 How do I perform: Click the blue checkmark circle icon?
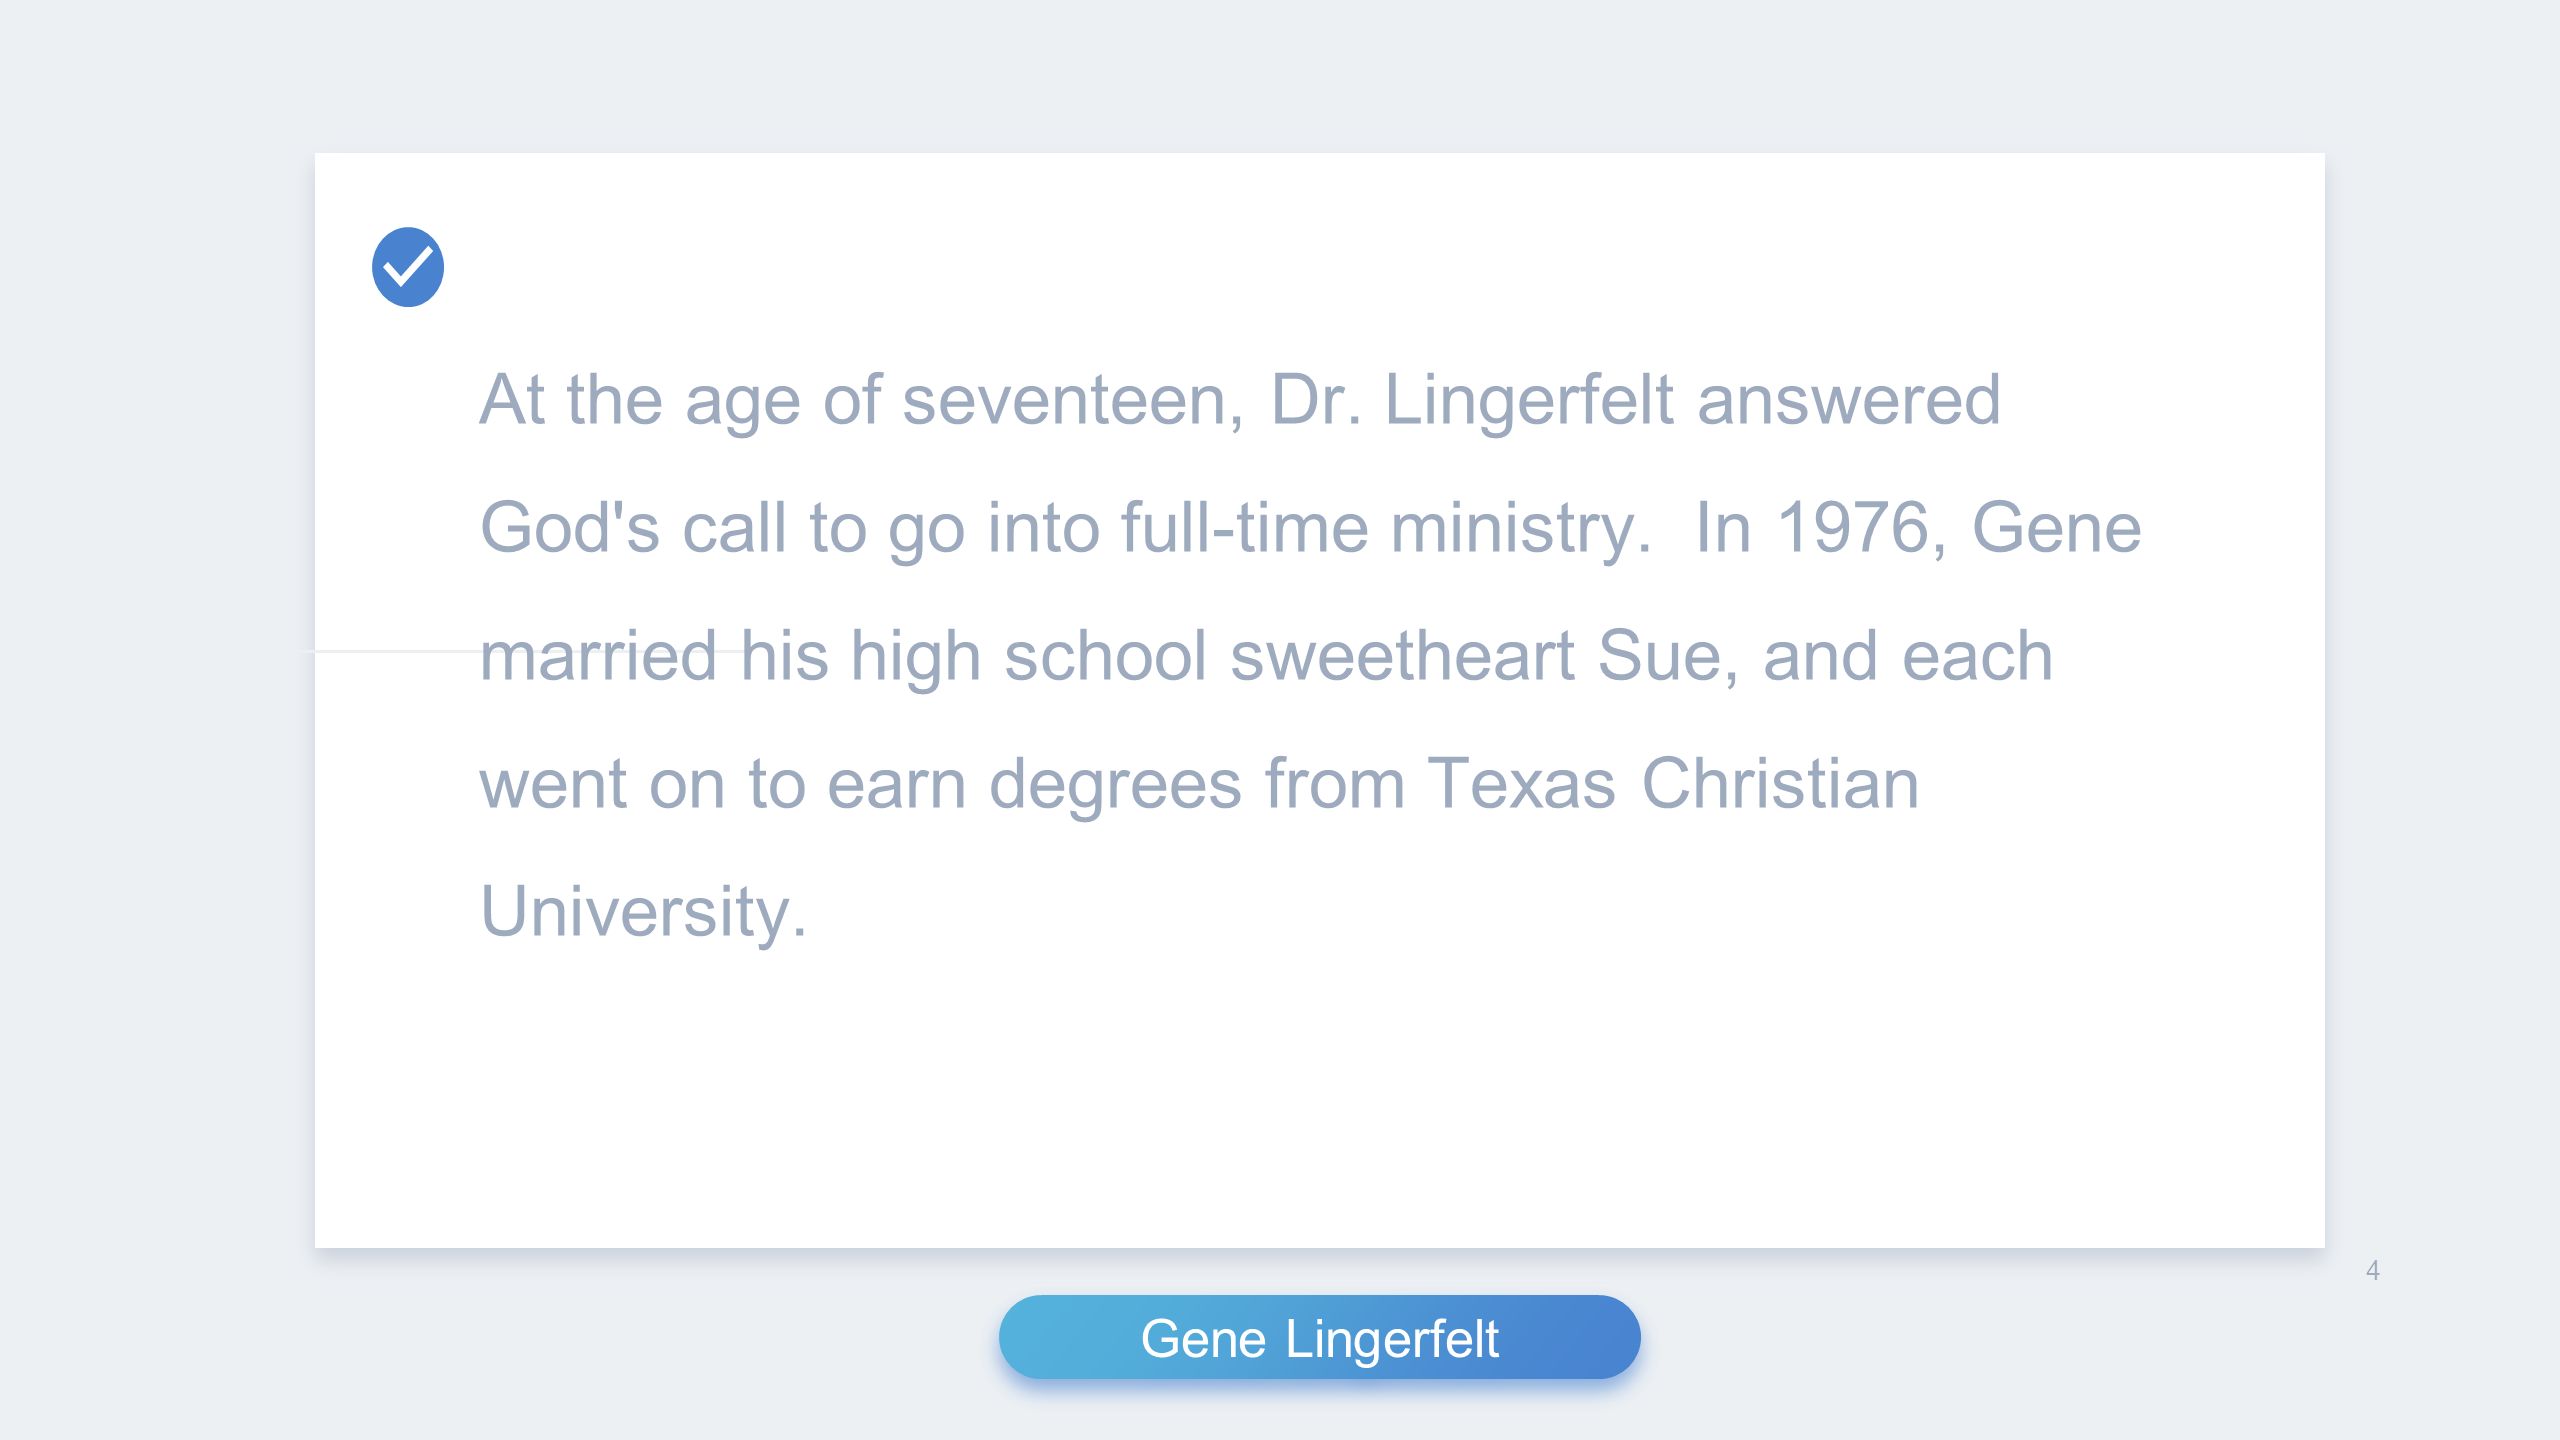pos(408,267)
